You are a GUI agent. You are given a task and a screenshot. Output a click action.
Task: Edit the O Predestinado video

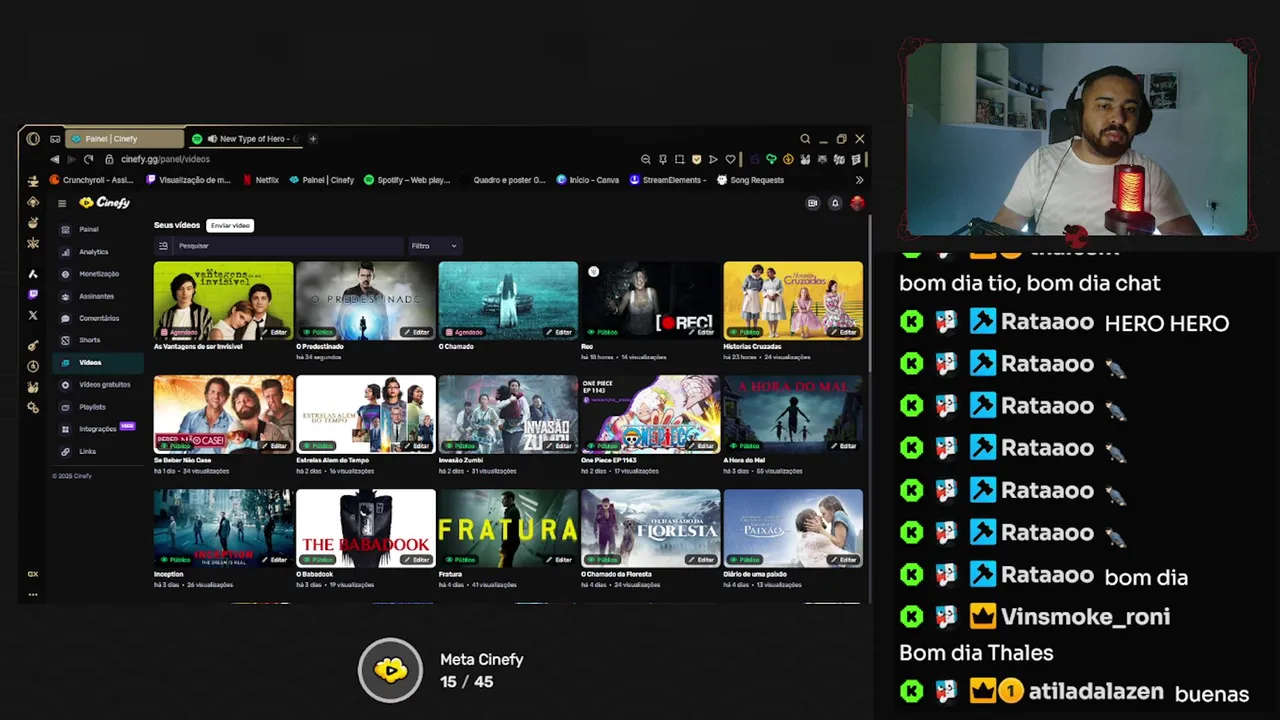[416, 332]
